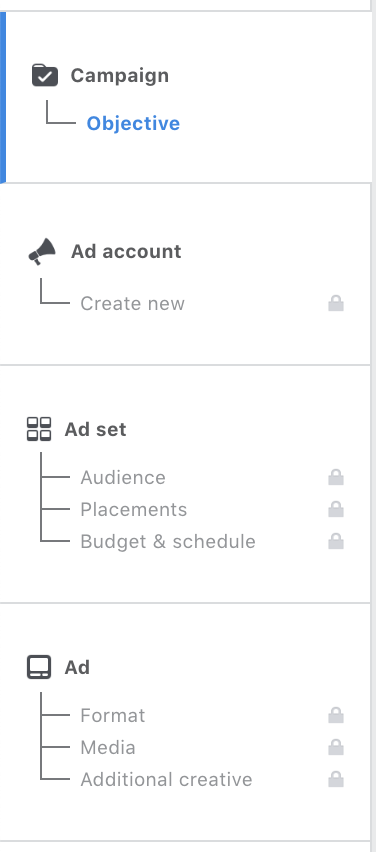
Task: Open the Placements step
Action: 134,510
